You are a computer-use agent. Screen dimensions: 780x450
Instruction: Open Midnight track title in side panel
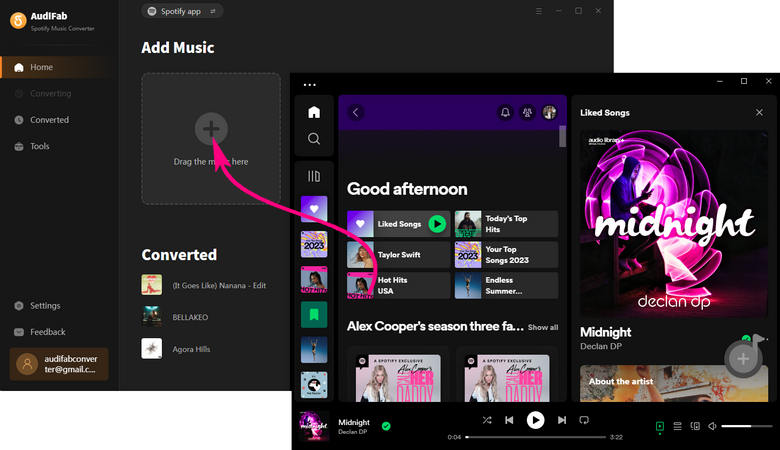click(605, 332)
